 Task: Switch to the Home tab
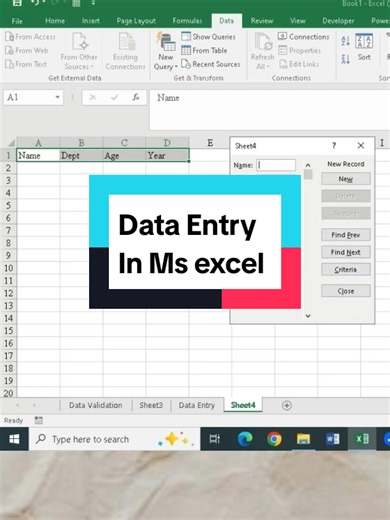pyautogui.click(x=55, y=21)
